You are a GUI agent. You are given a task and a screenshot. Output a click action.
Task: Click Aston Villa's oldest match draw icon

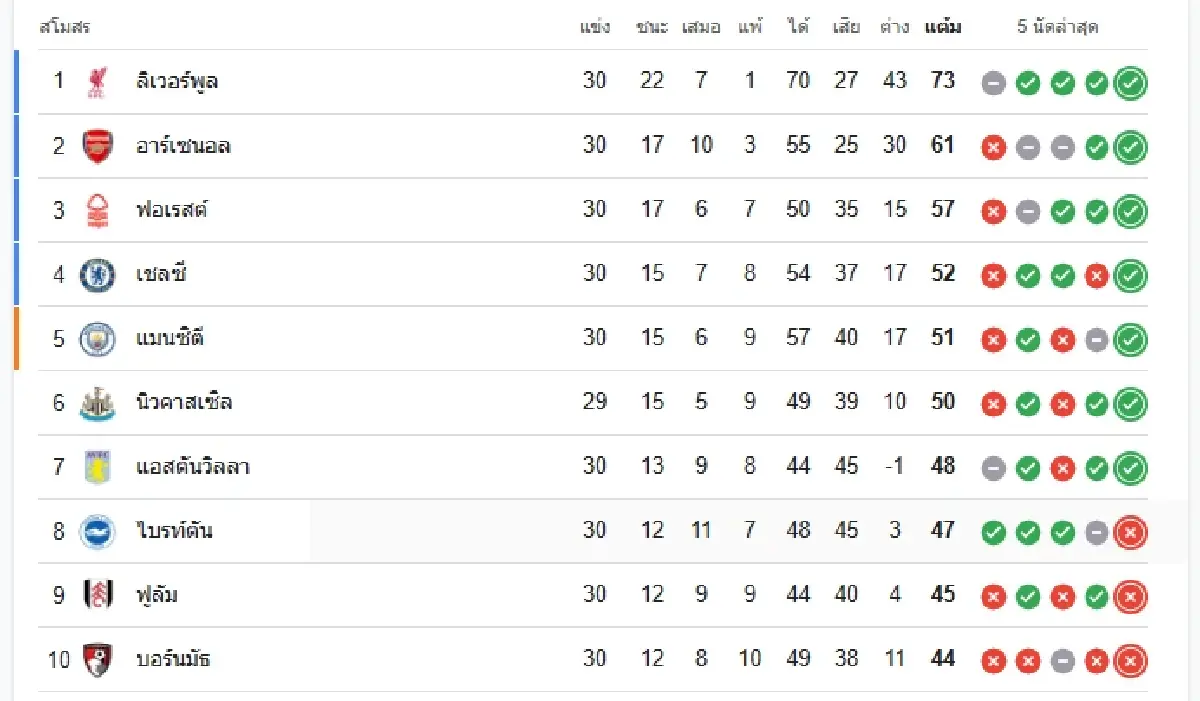point(993,469)
